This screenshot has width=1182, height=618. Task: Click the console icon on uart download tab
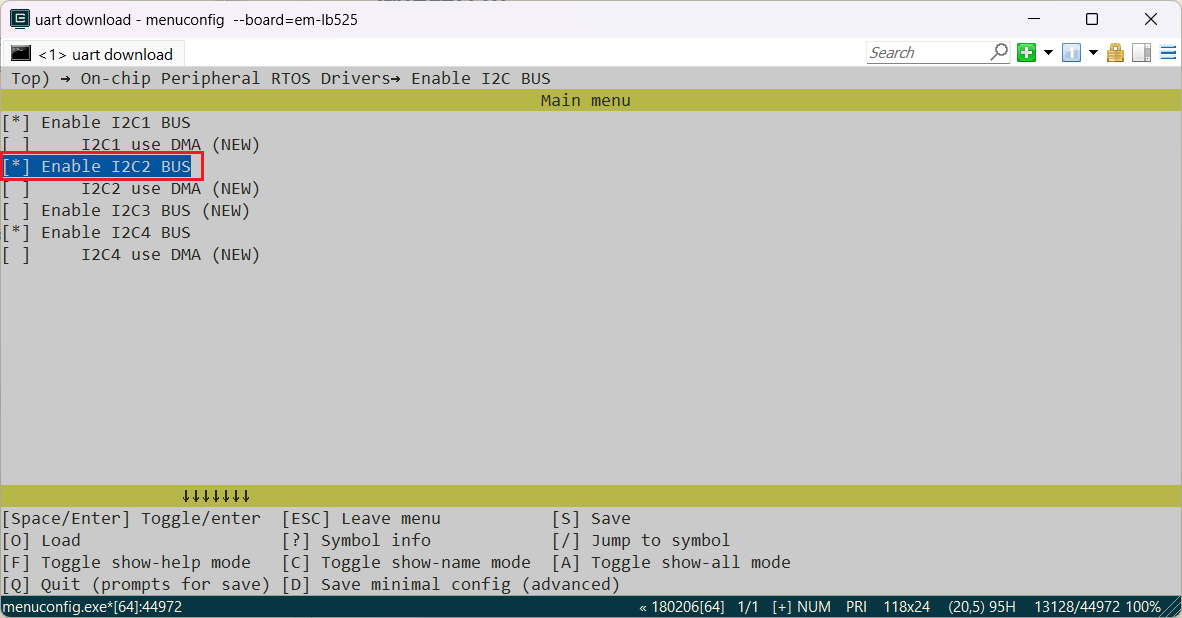tap(21, 54)
